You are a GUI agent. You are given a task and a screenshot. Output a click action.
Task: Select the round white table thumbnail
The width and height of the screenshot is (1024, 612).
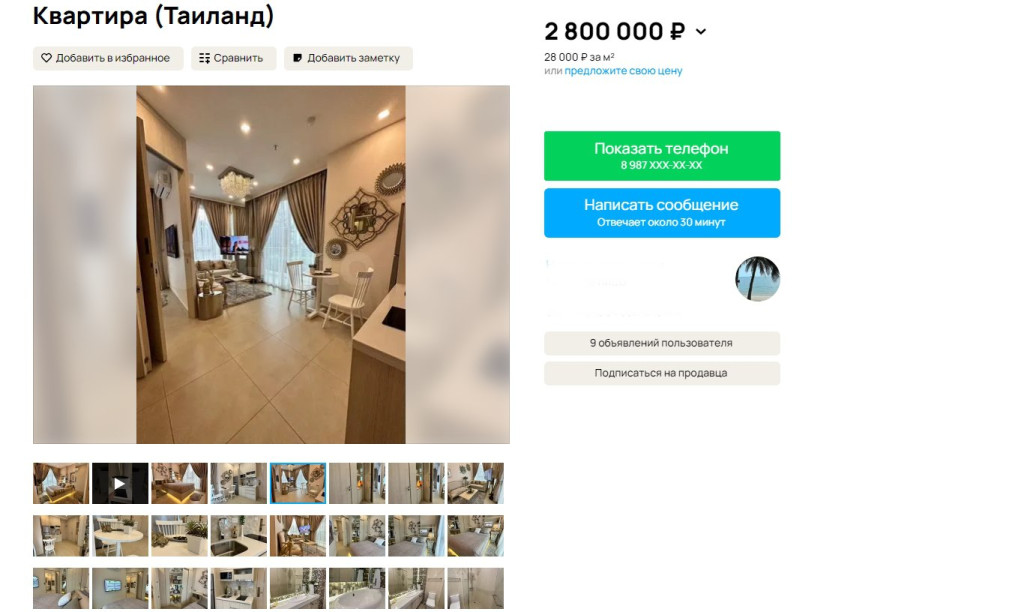tap(120, 536)
